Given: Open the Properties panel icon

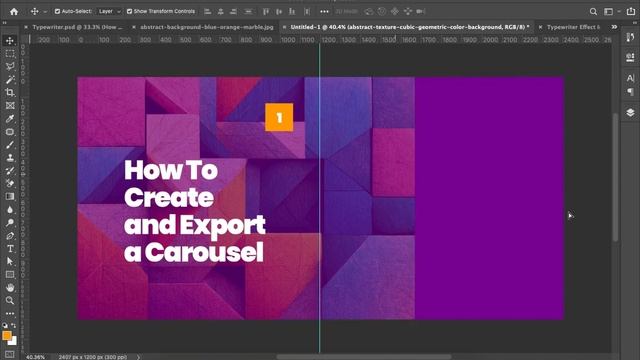Looking at the screenshot, I should click(630, 57).
